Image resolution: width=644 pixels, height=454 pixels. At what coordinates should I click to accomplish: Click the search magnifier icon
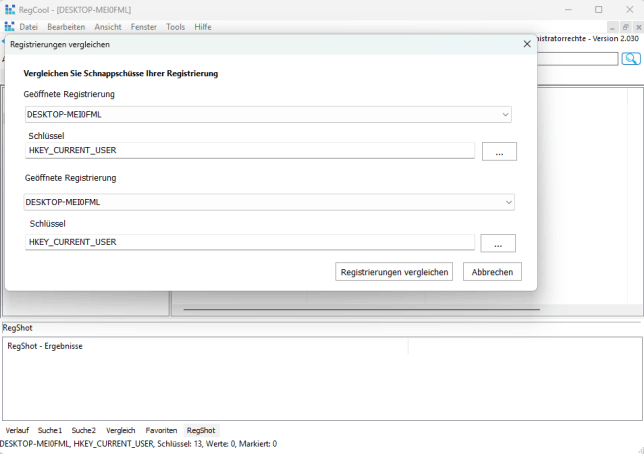(x=631, y=59)
